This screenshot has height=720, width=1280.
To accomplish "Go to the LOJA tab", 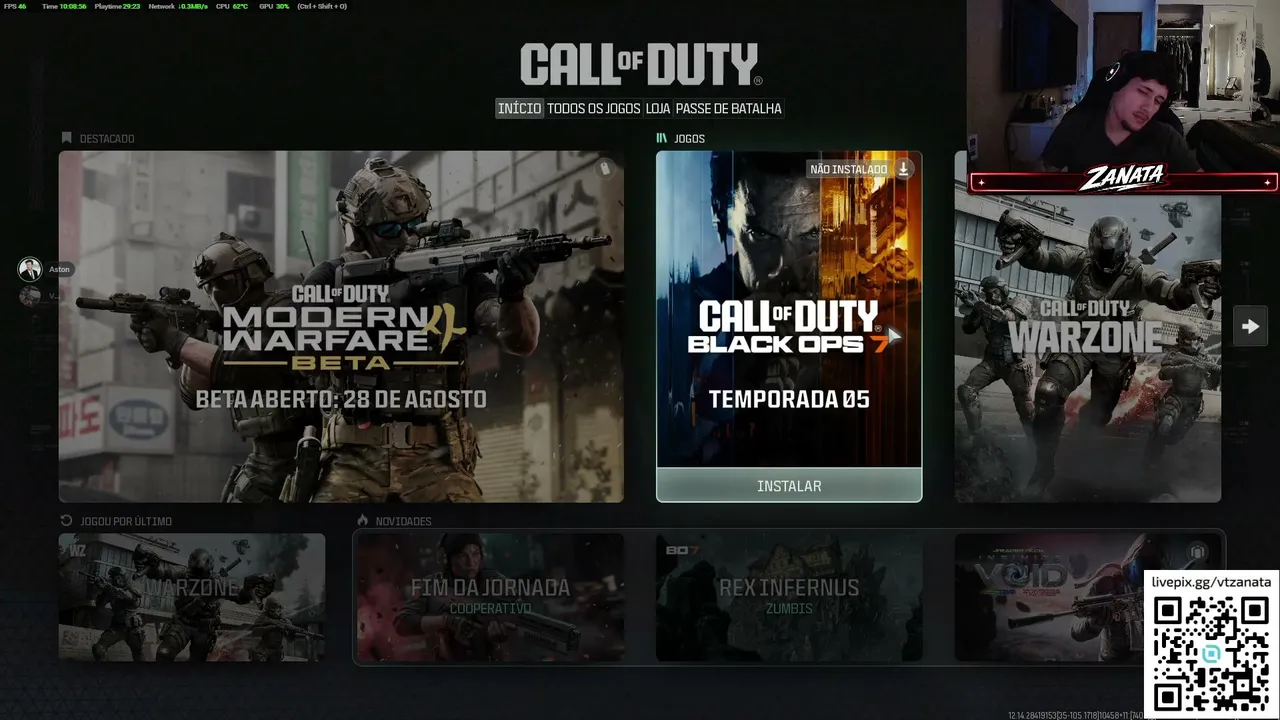I will coord(658,108).
